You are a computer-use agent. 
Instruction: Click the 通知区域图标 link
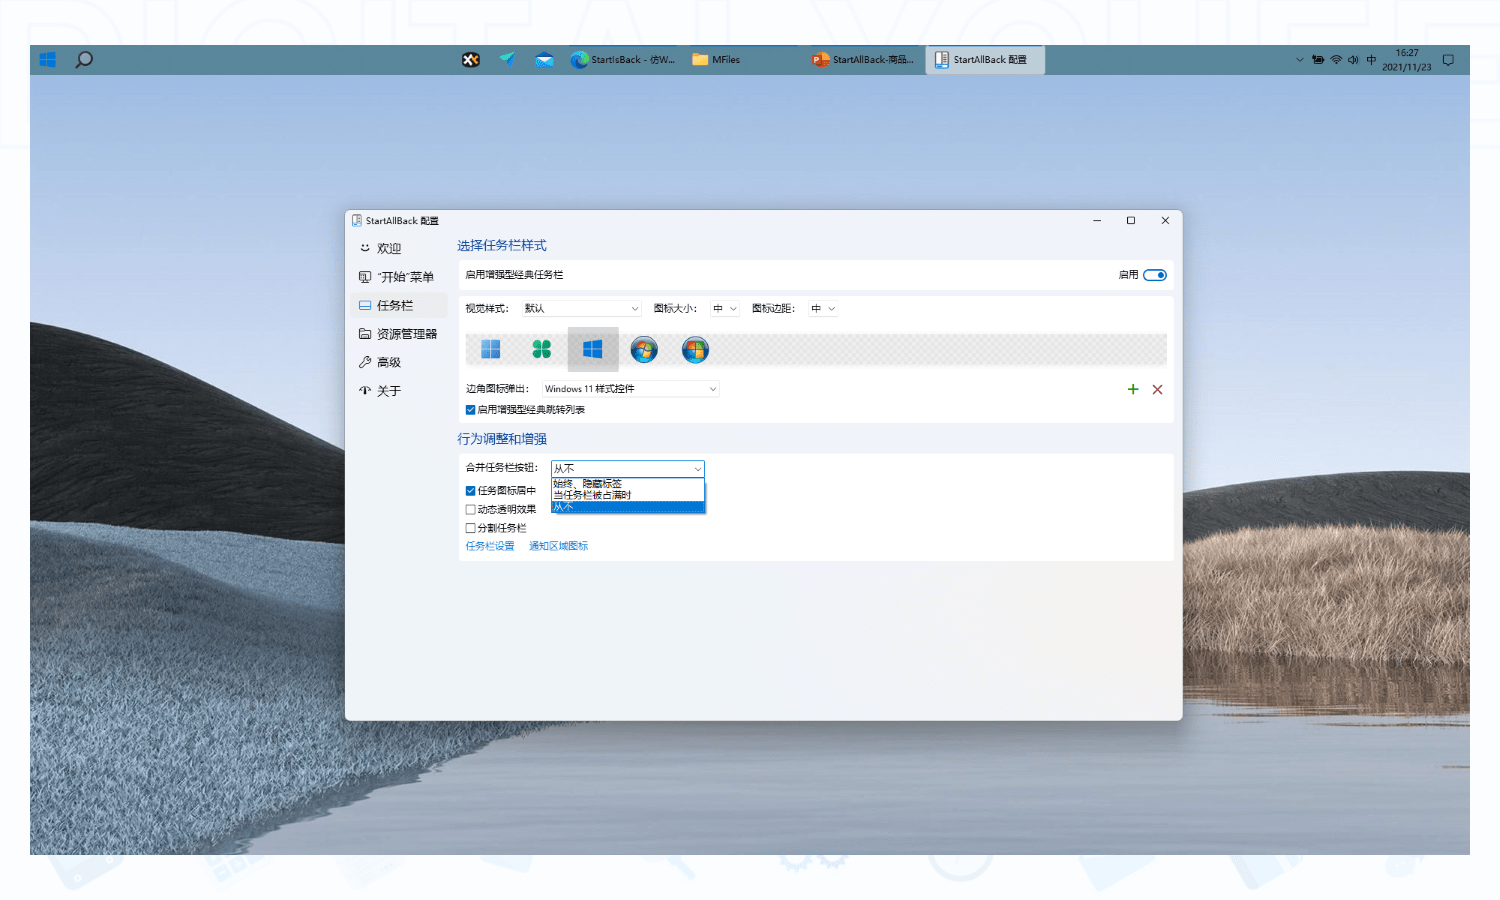point(560,546)
